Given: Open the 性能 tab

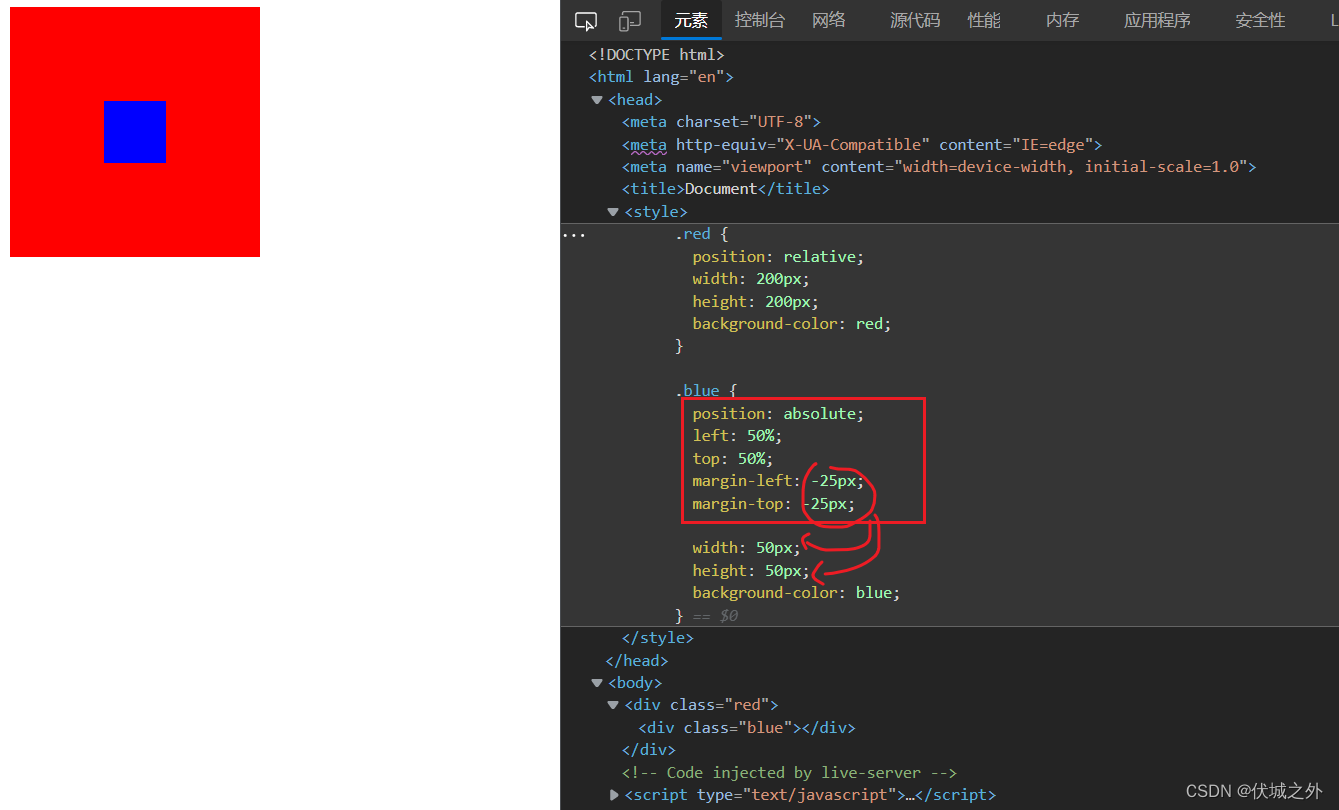Looking at the screenshot, I should click(984, 20).
